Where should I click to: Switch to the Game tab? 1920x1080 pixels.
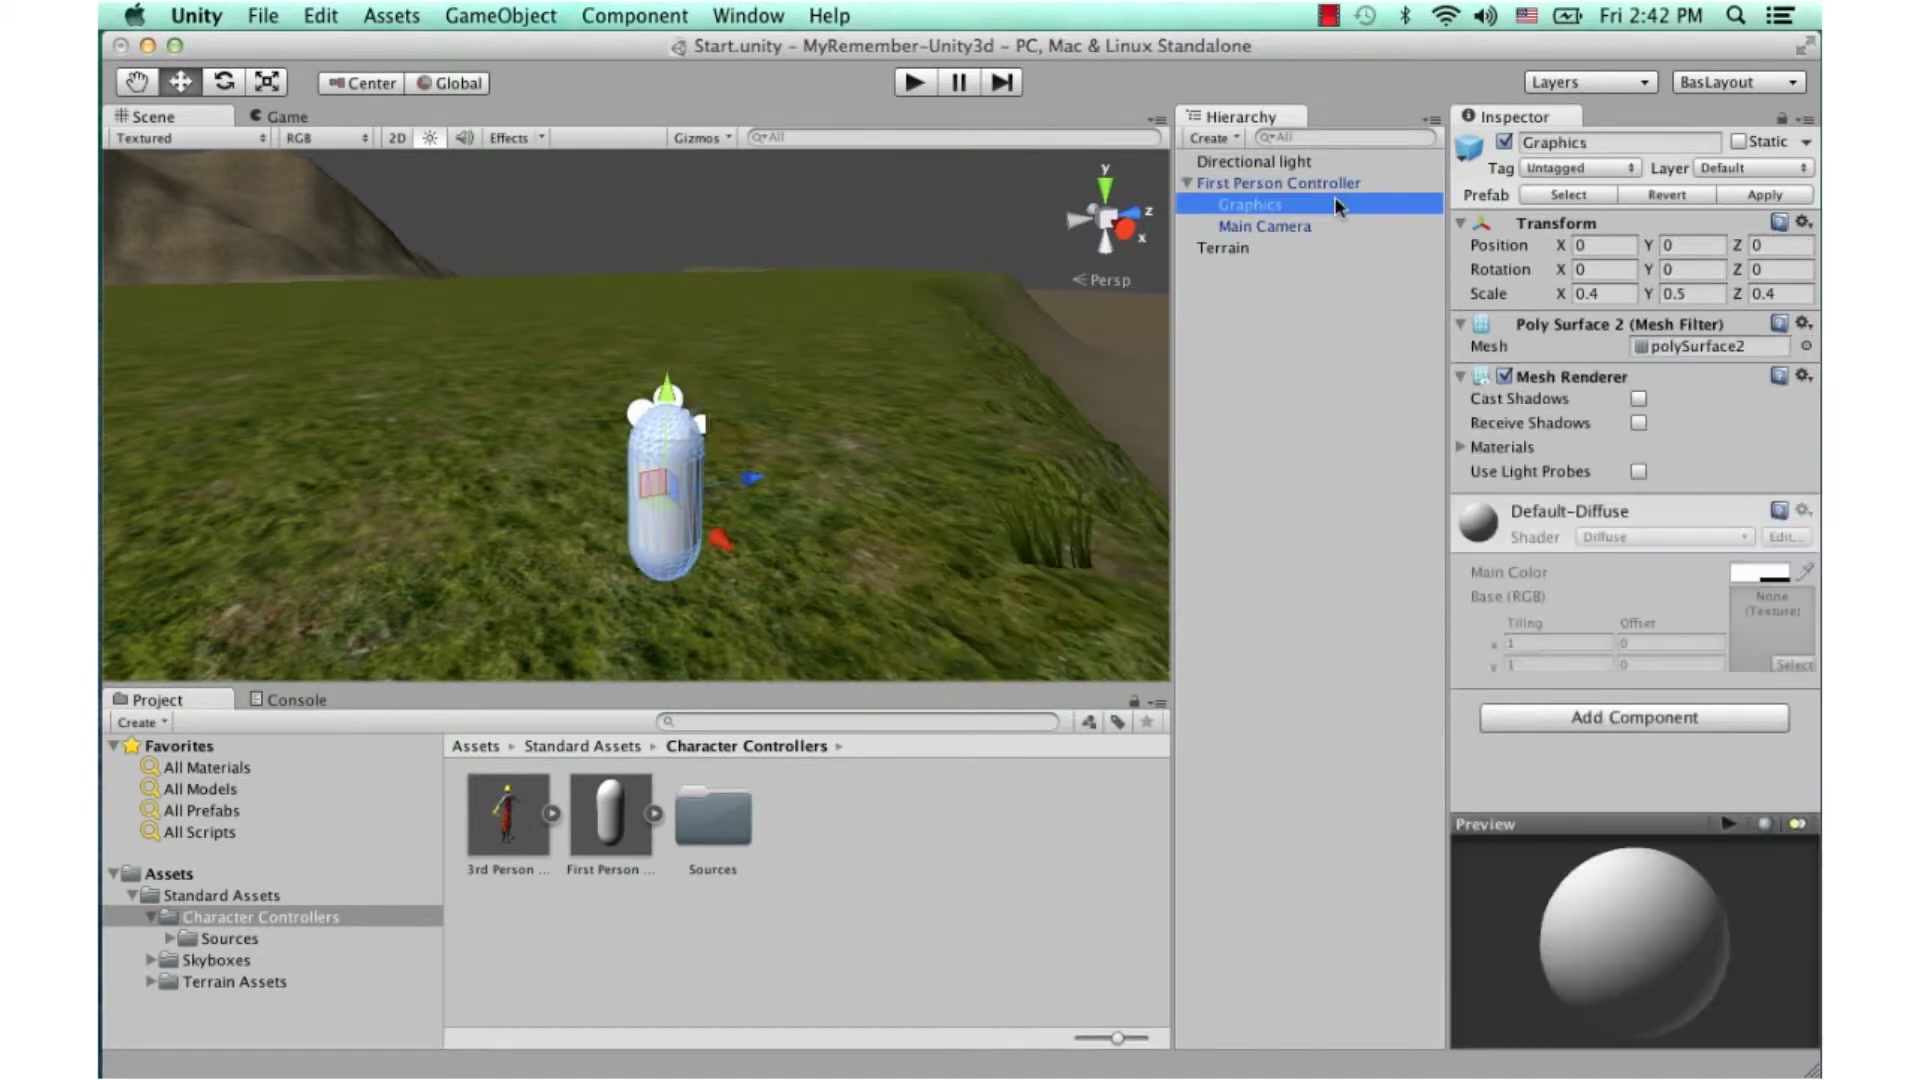[x=279, y=116]
